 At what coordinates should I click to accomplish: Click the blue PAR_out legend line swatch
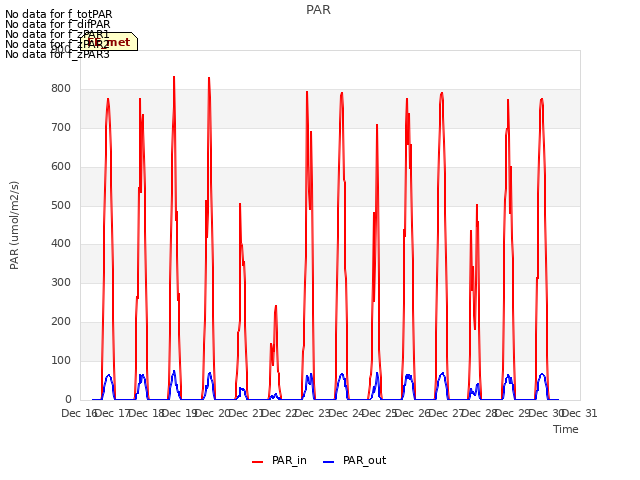pyautogui.click(x=329, y=462)
